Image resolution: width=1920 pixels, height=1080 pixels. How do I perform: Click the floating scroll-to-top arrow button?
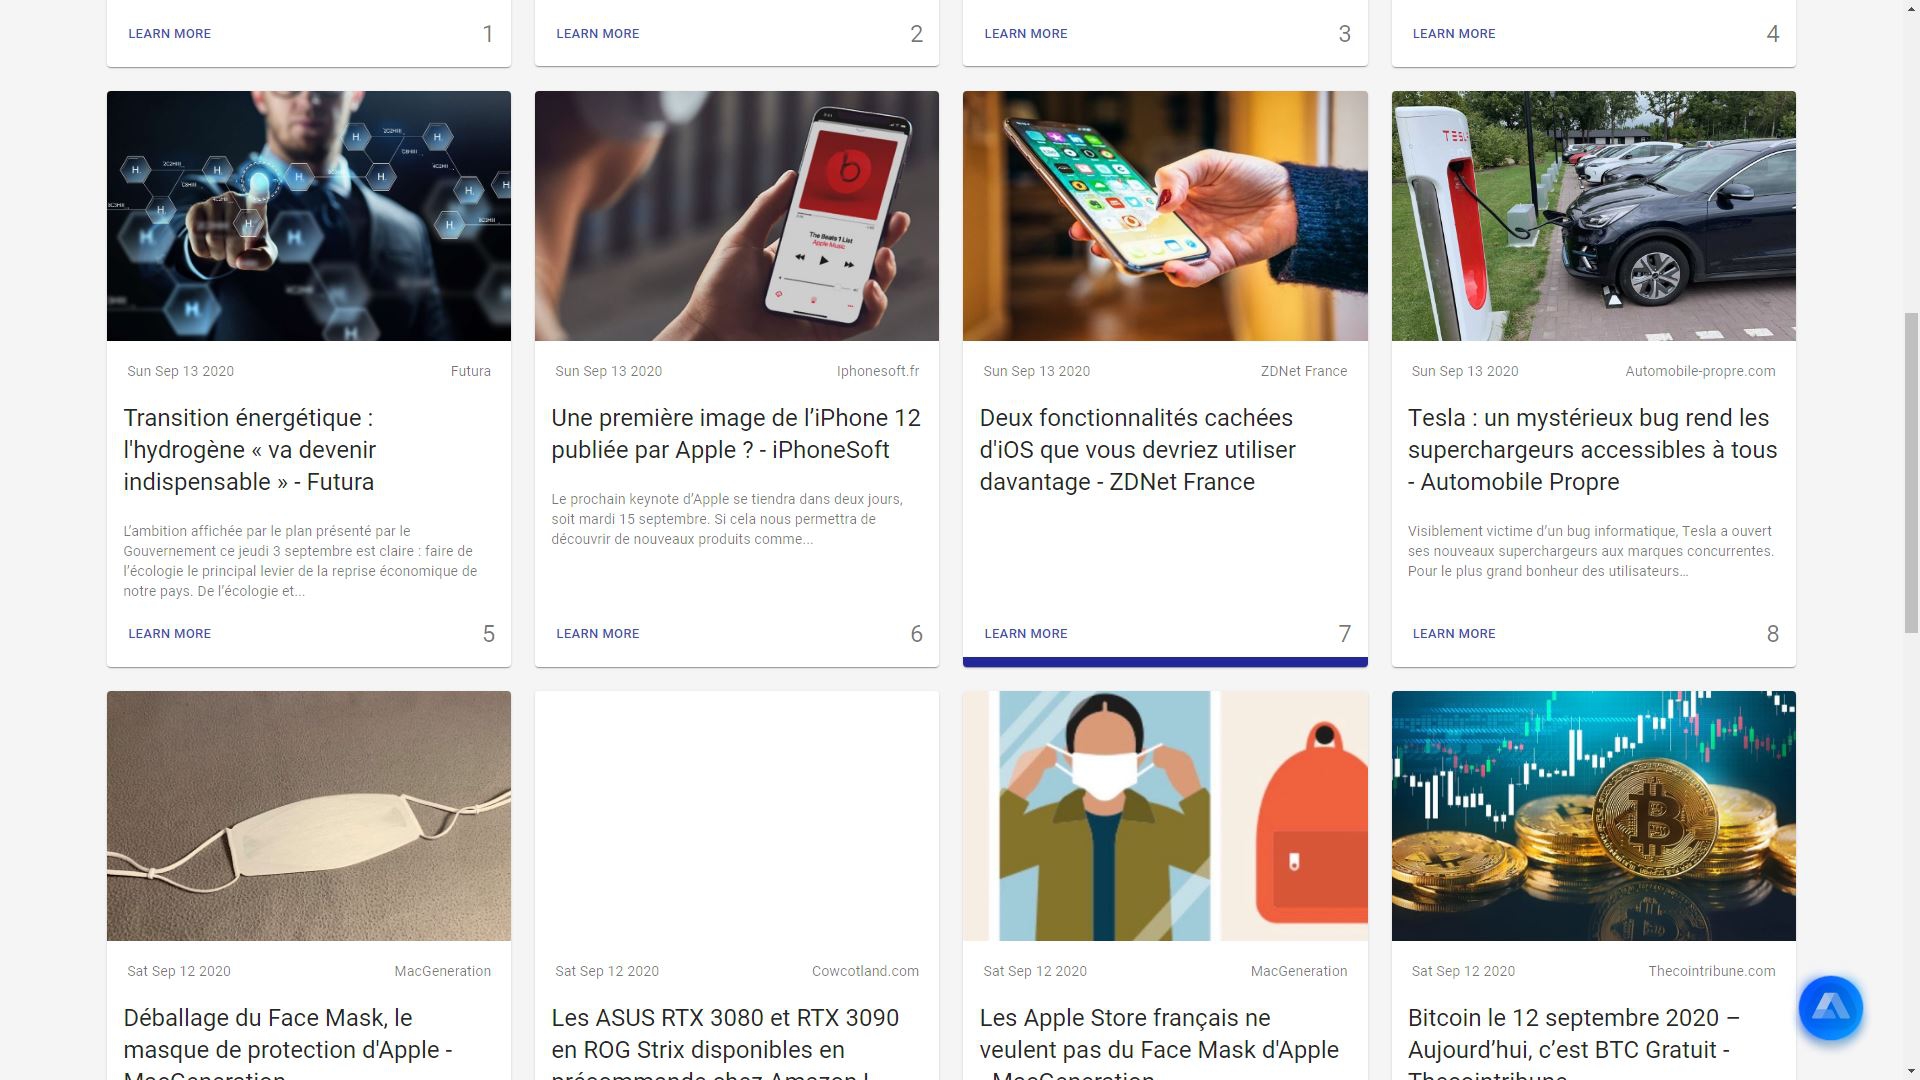pyautogui.click(x=1830, y=1008)
